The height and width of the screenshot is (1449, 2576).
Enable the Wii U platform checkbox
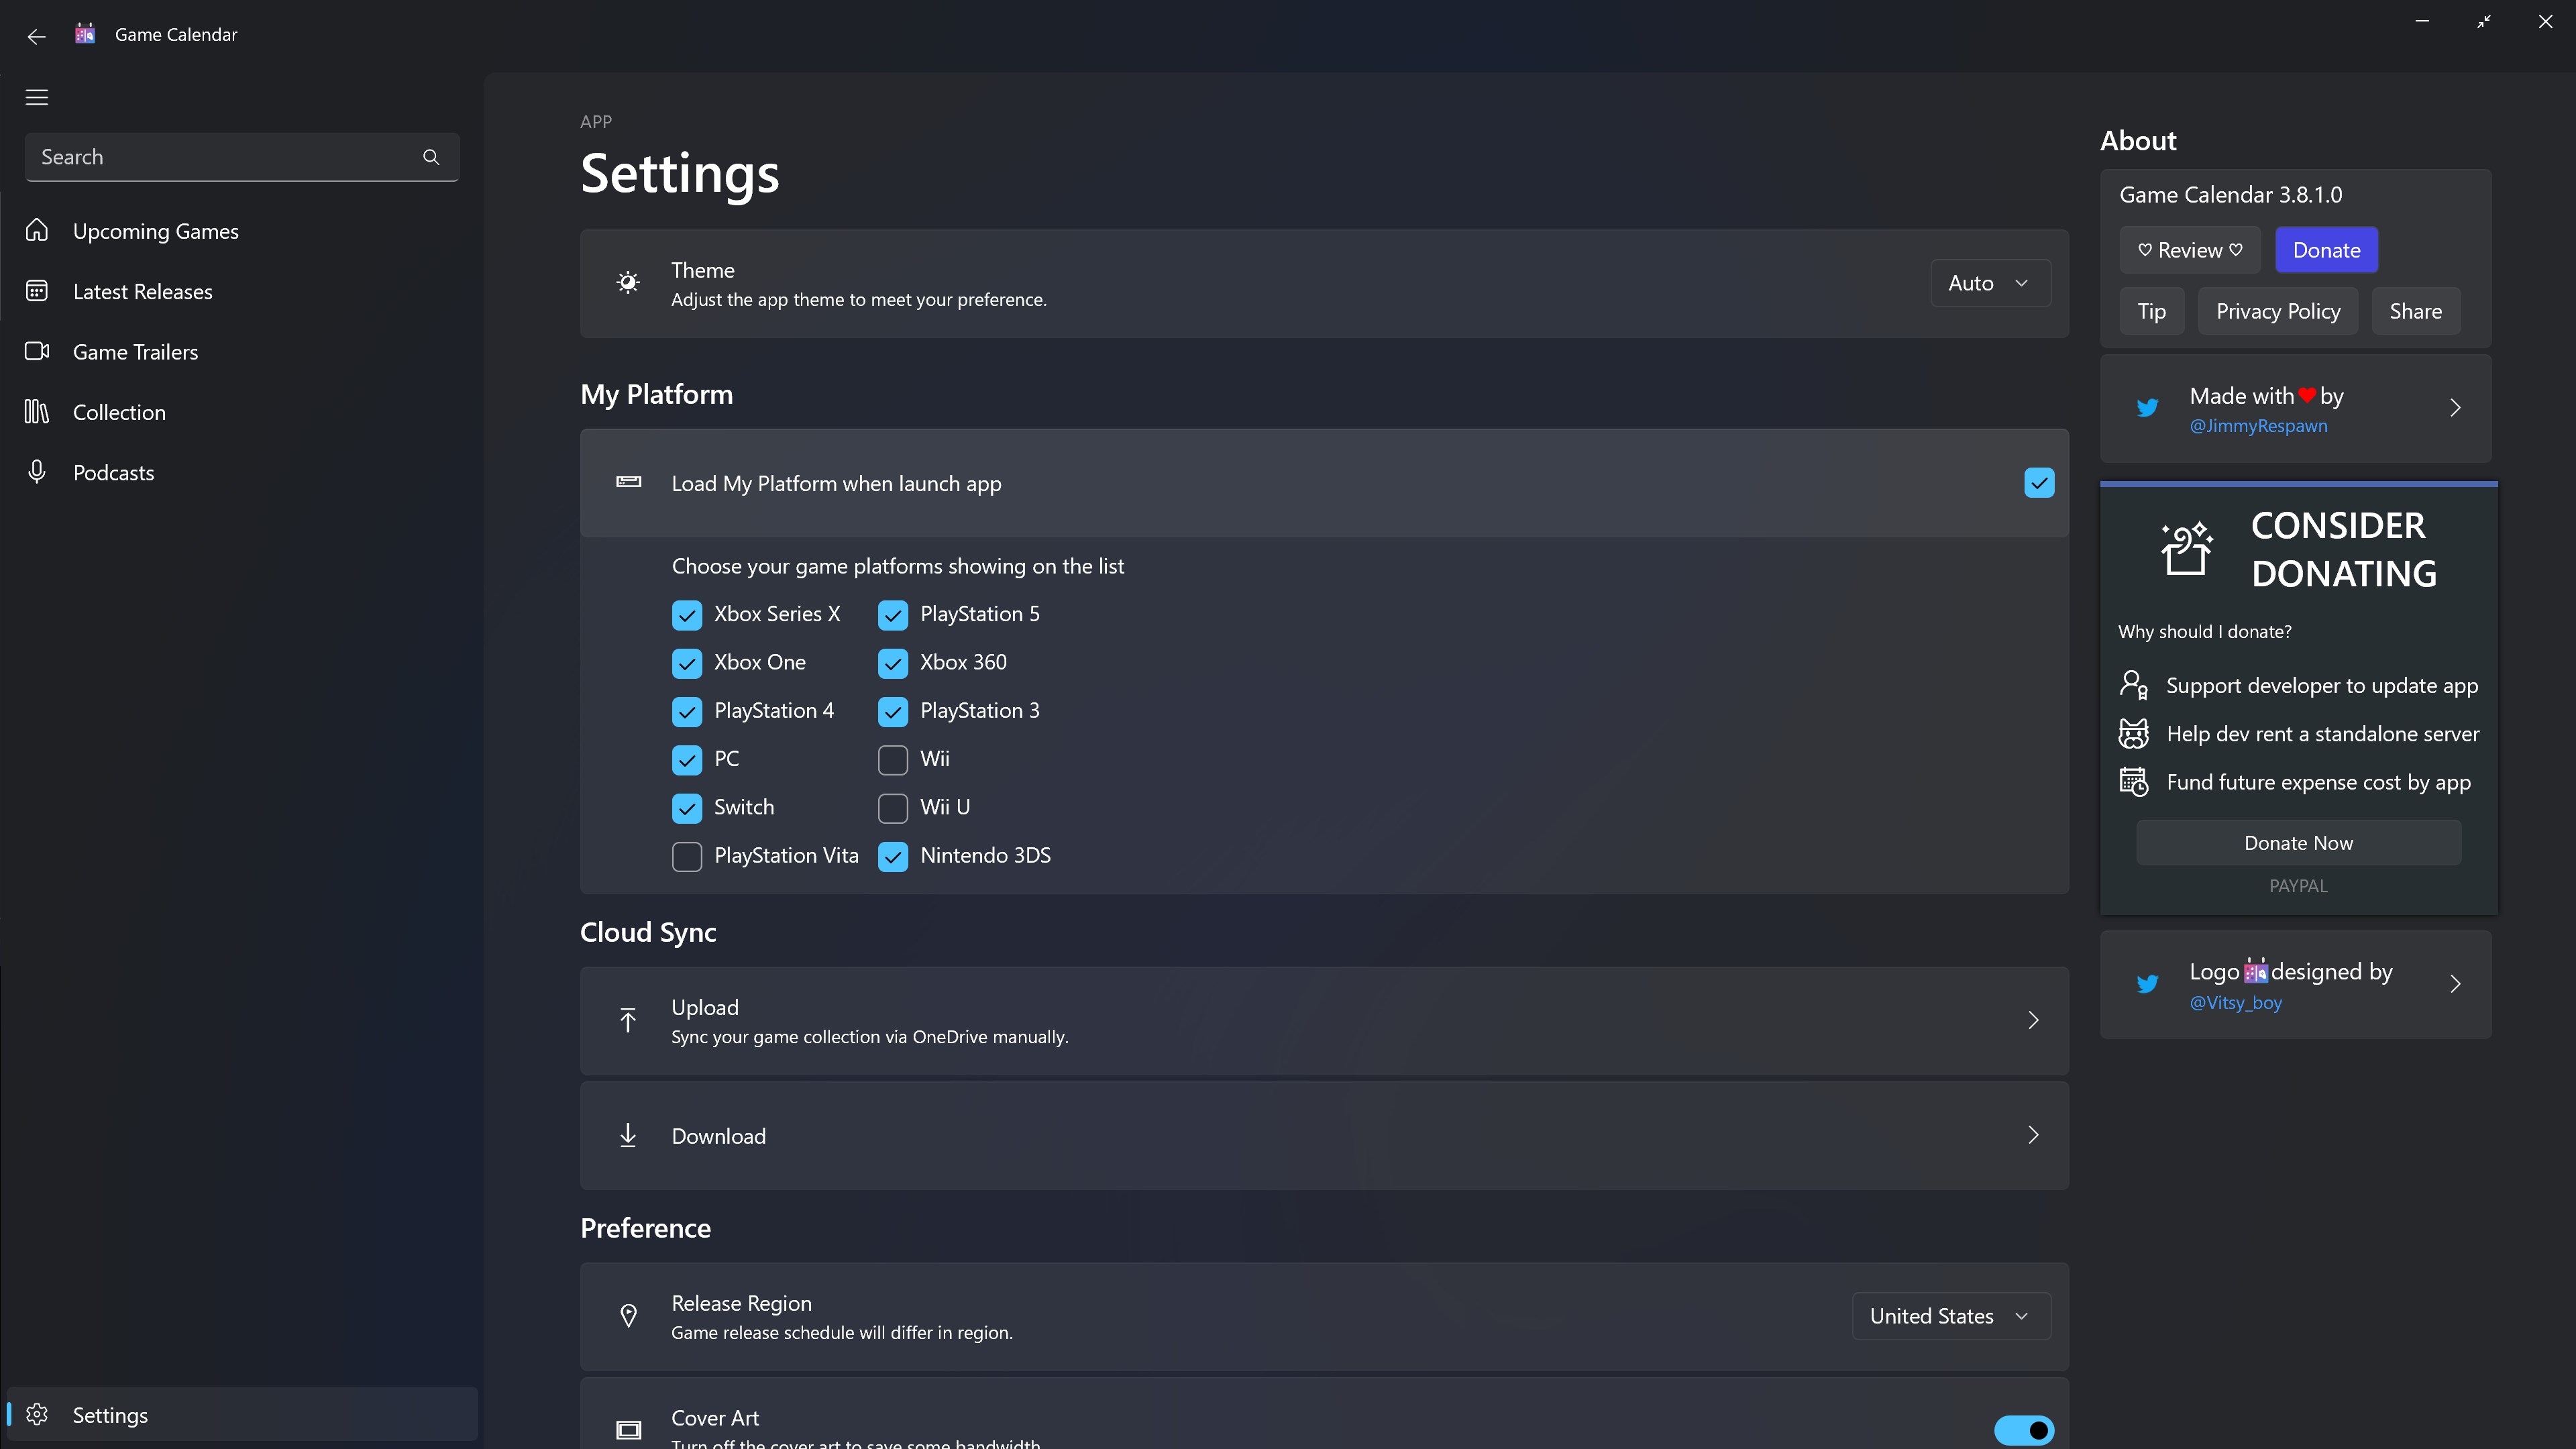coord(893,808)
